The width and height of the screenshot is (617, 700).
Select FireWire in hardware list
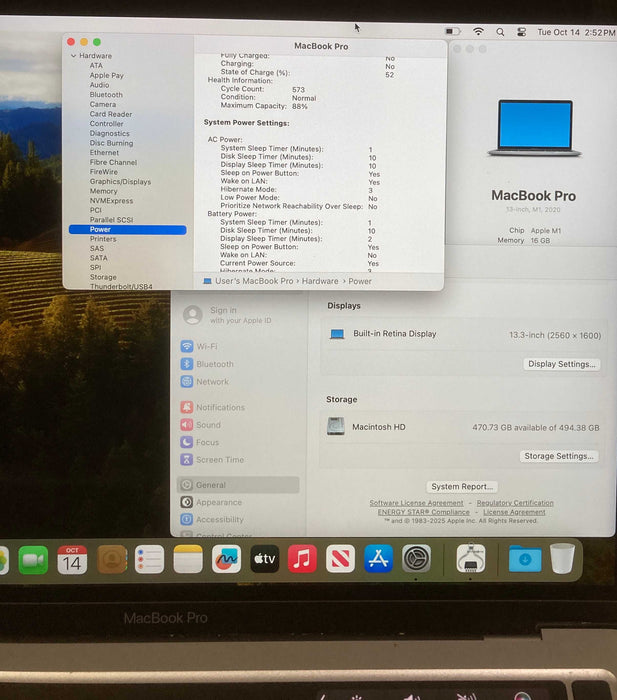click(104, 172)
